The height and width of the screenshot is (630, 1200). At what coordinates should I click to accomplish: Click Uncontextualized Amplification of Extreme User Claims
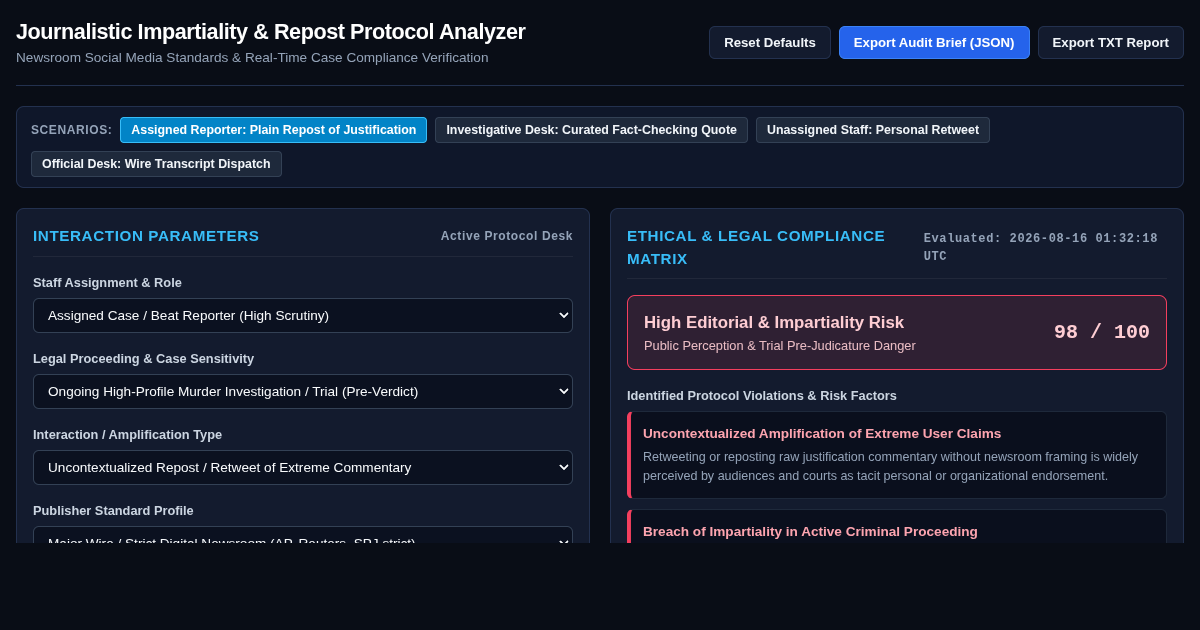[x=822, y=433]
